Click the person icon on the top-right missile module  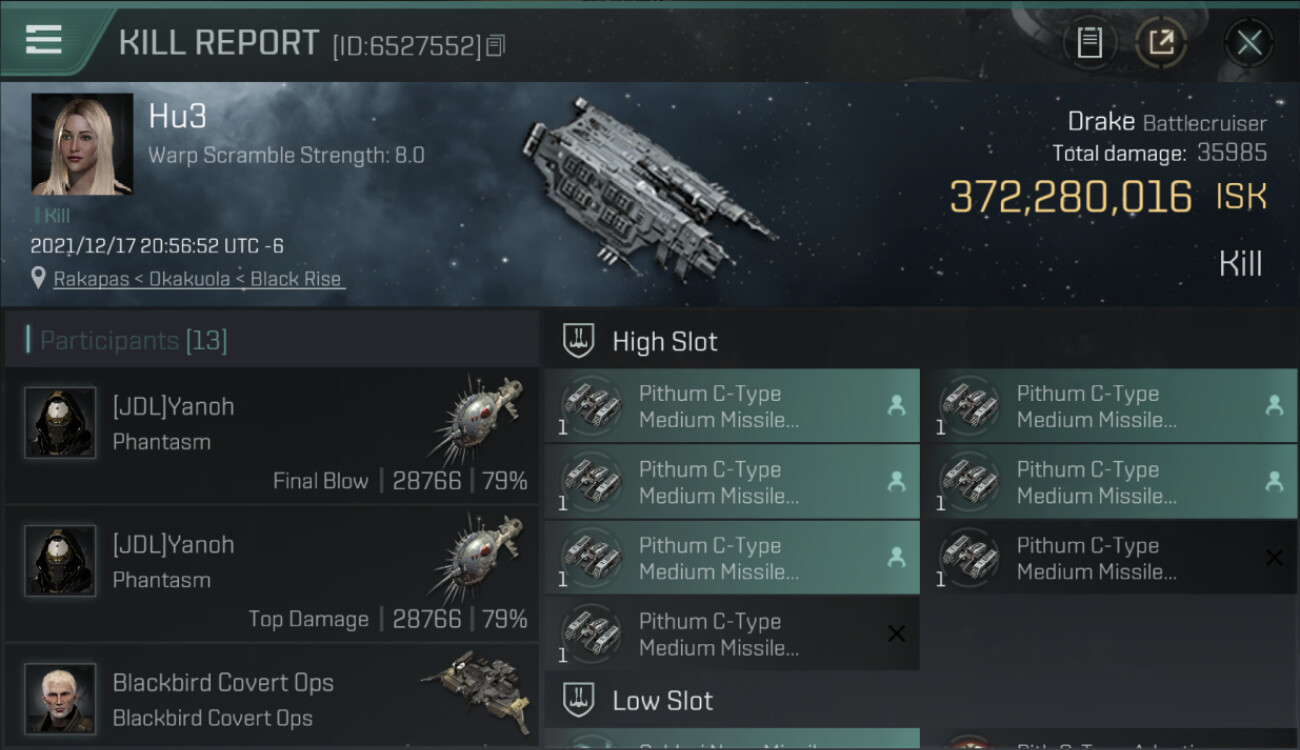pos(1274,406)
